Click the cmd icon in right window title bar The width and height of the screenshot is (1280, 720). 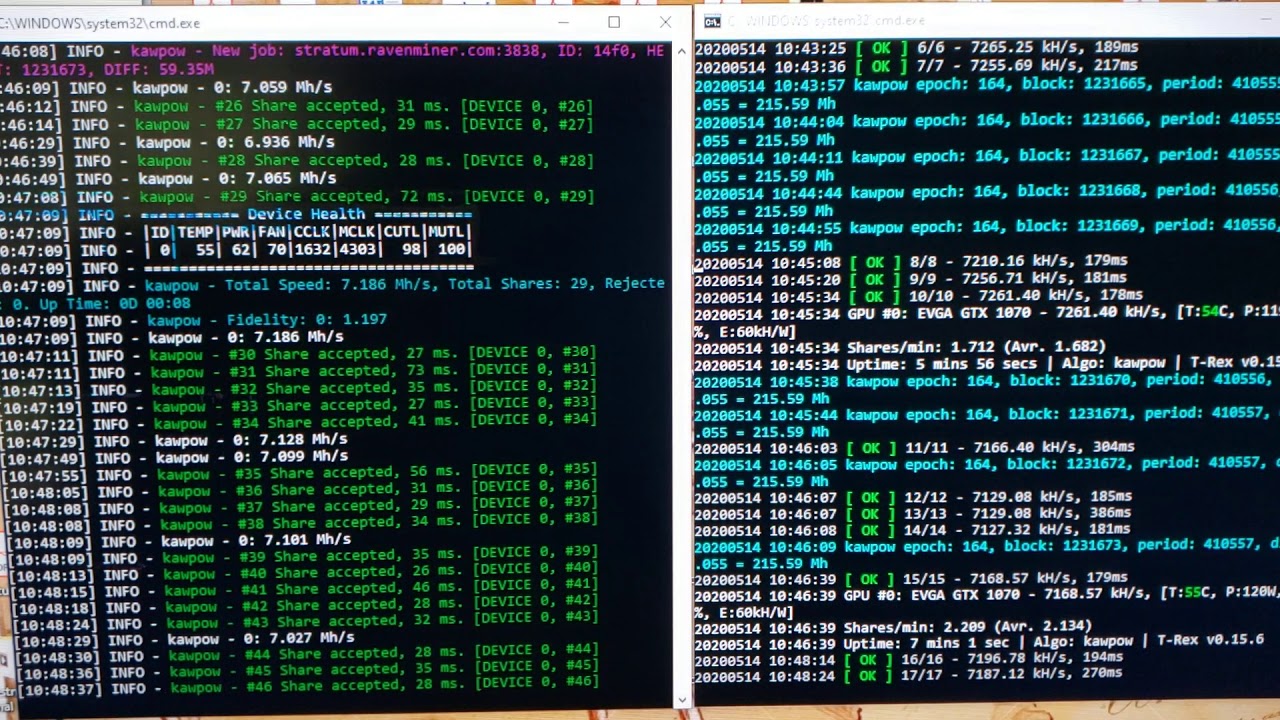point(712,21)
